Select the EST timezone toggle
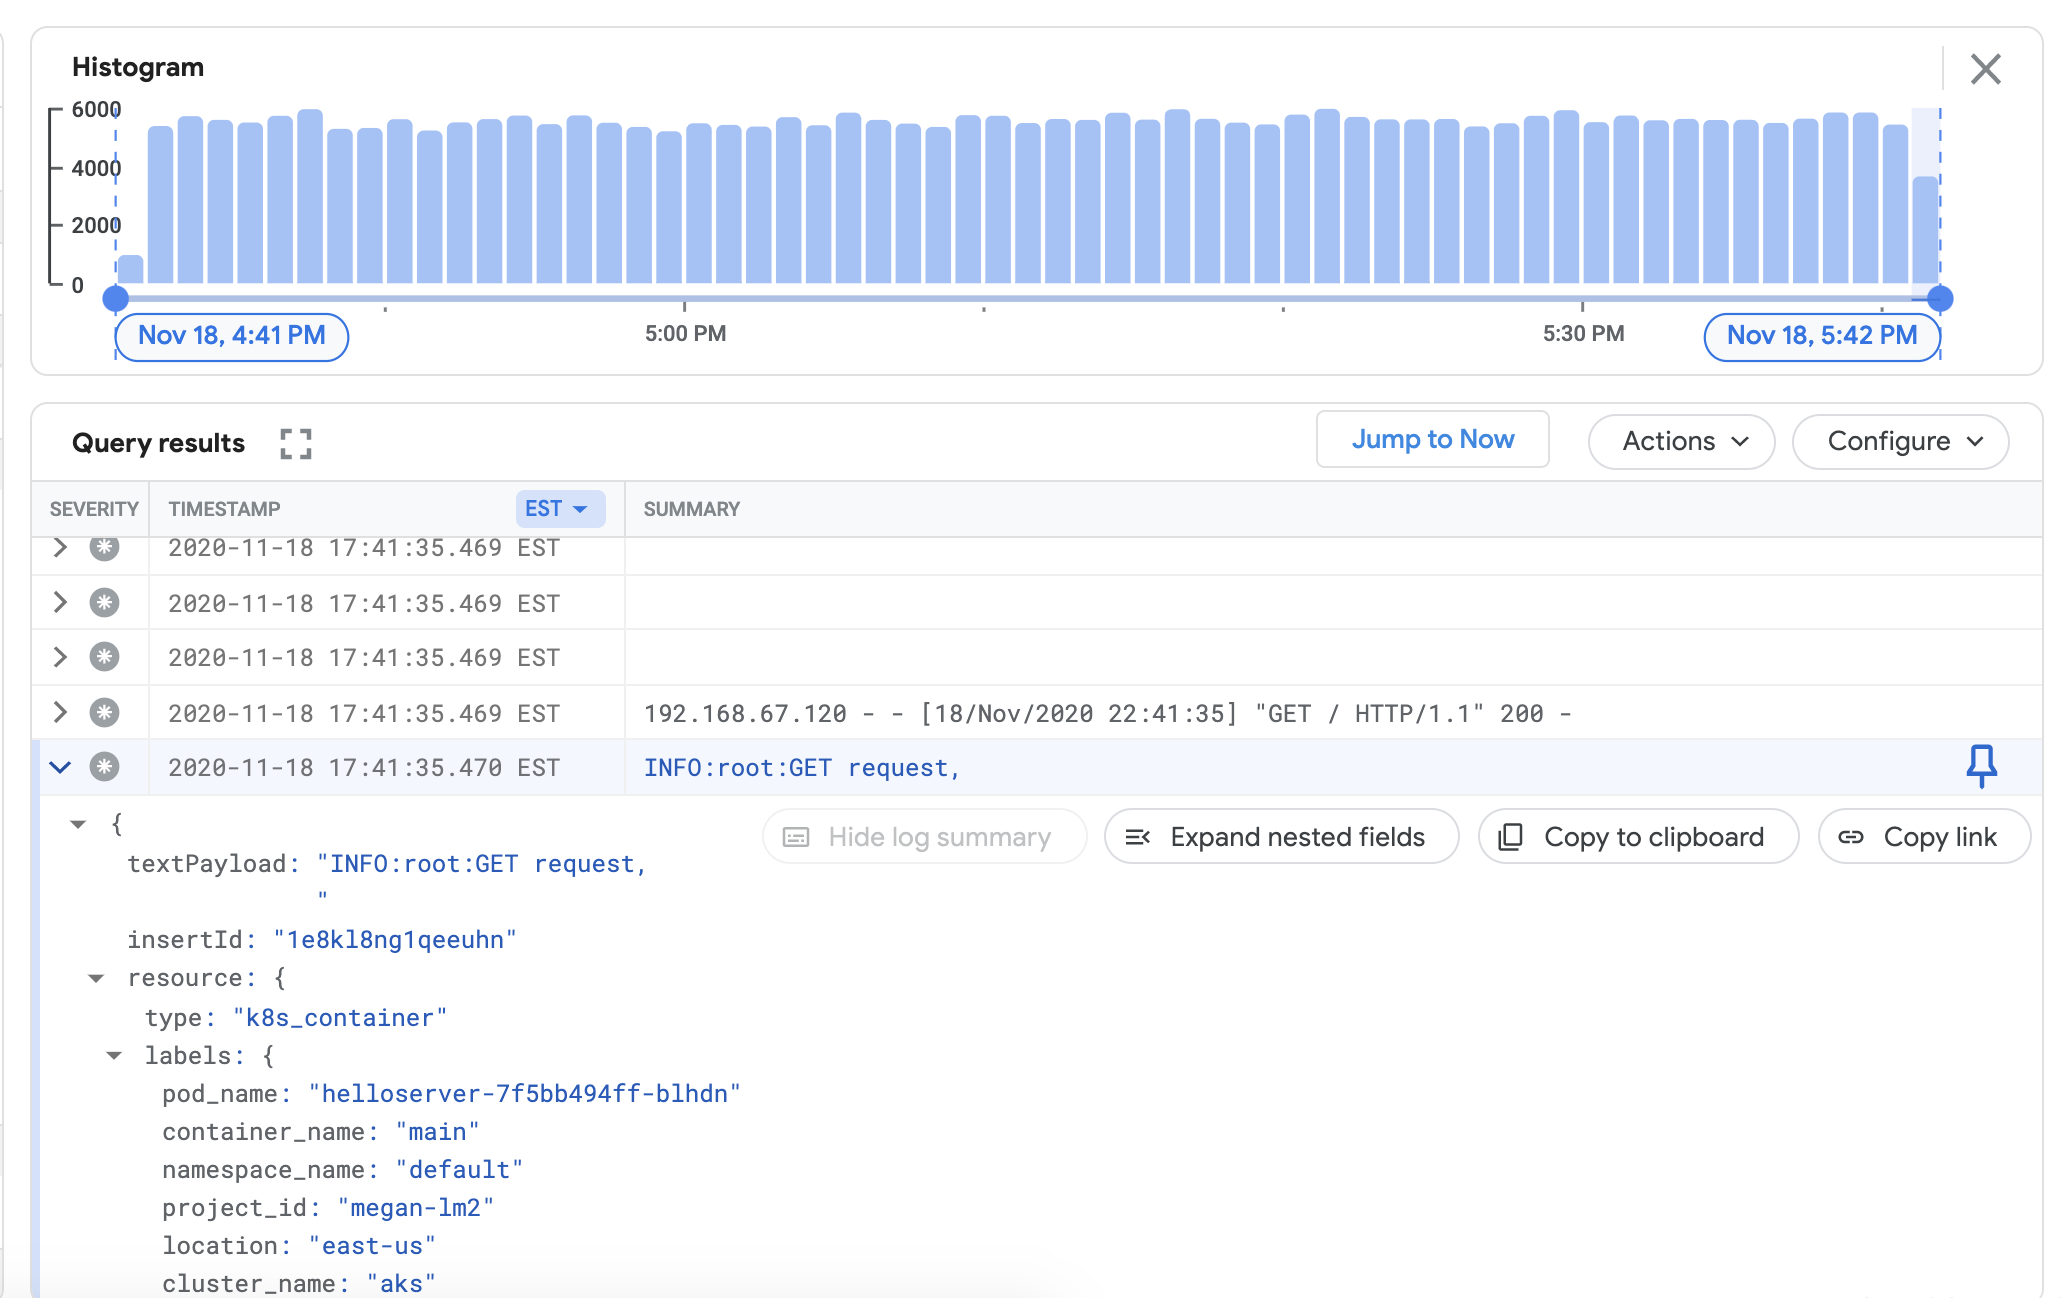 click(x=556, y=508)
